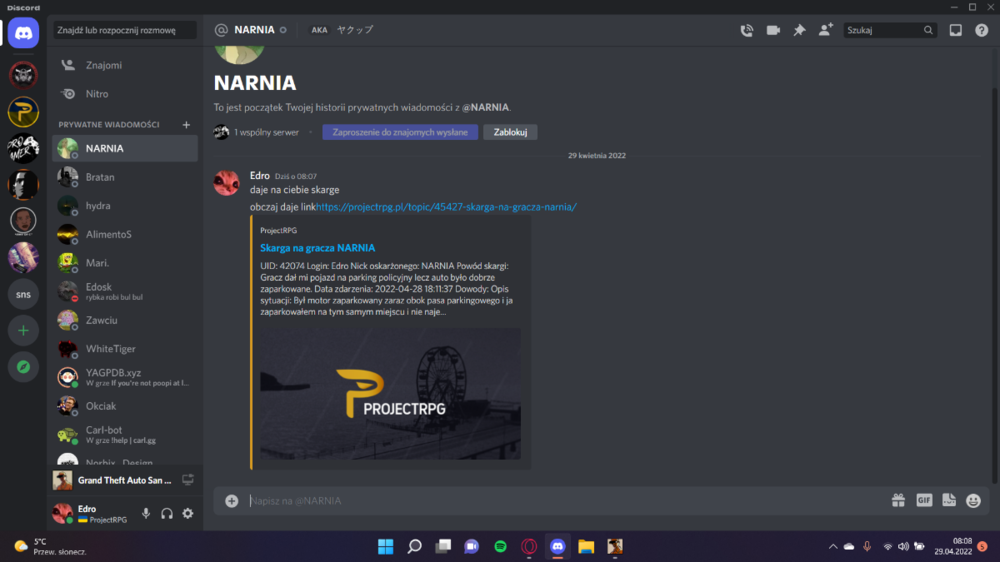Open the Bratan conversation

(x=125, y=177)
